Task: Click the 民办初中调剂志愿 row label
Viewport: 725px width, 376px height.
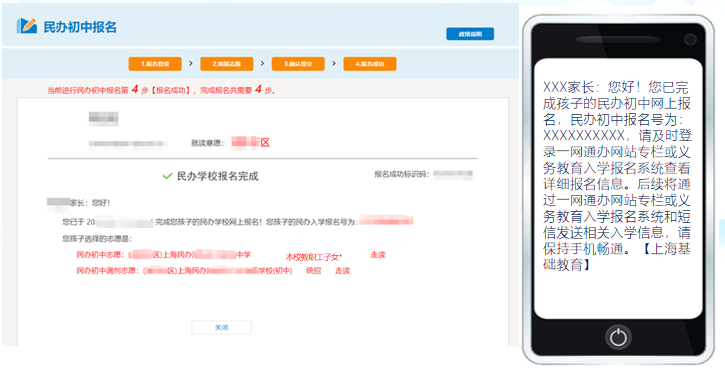Action: [x=107, y=271]
